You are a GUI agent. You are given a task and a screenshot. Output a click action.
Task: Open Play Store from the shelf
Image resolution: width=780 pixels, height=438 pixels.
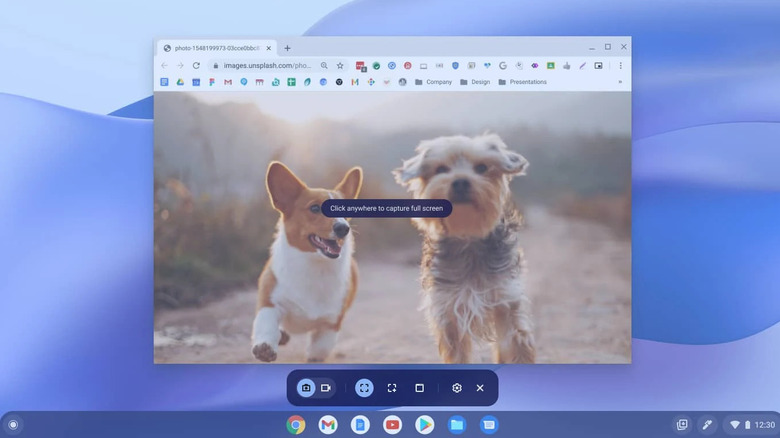click(424, 425)
